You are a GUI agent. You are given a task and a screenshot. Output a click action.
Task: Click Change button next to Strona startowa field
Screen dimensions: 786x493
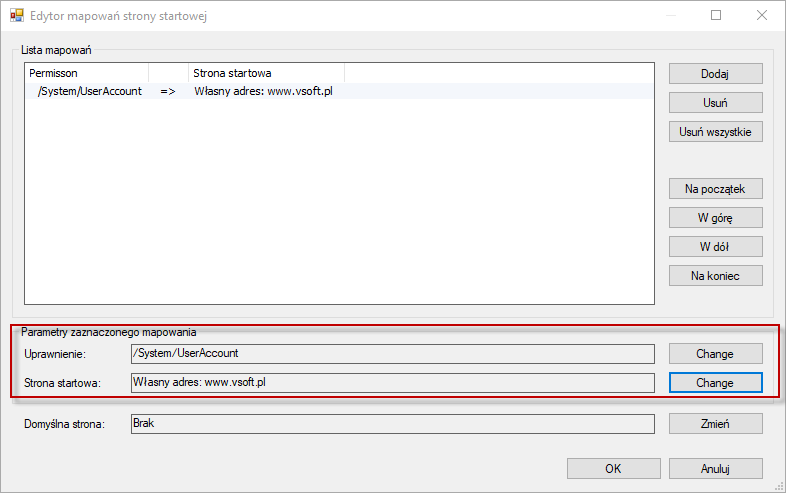click(715, 383)
